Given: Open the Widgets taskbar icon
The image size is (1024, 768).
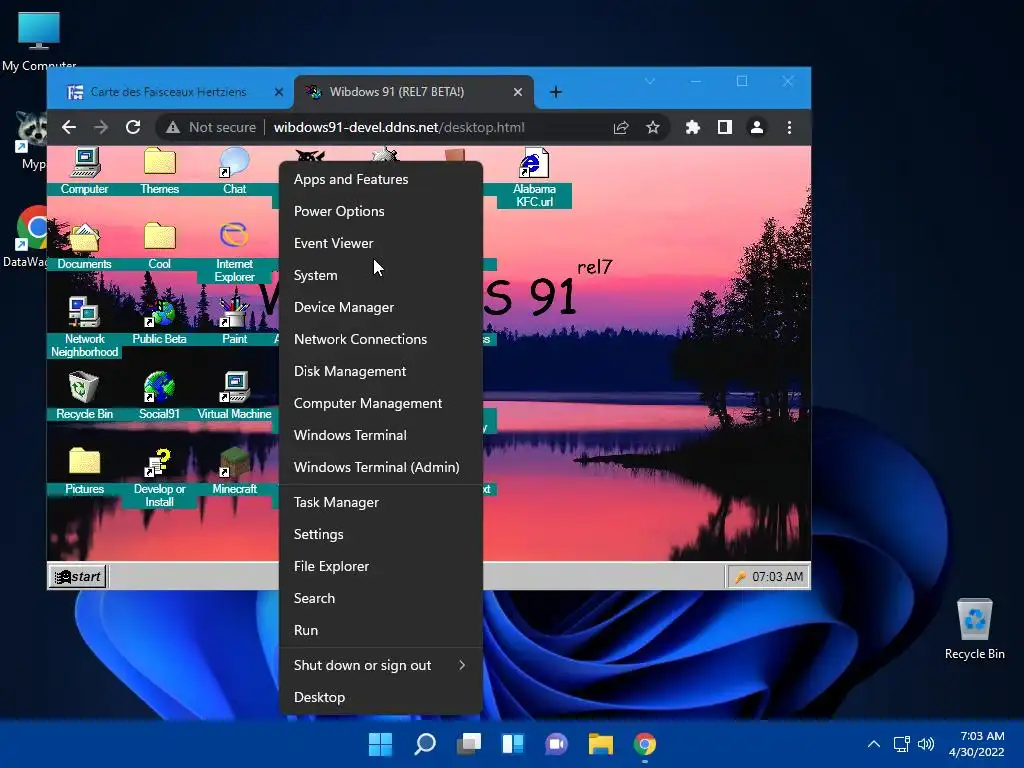Looking at the screenshot, I should pos(513,744).
